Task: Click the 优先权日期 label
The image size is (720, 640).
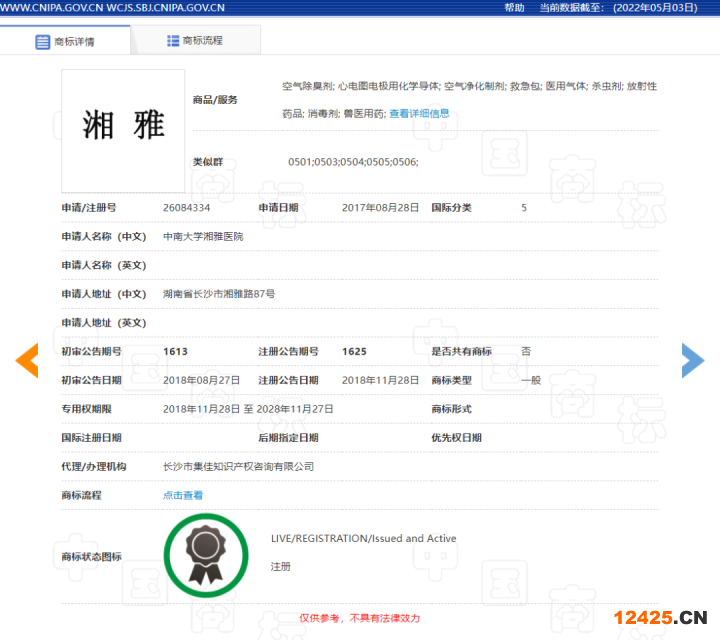Action: coord(456,438)
